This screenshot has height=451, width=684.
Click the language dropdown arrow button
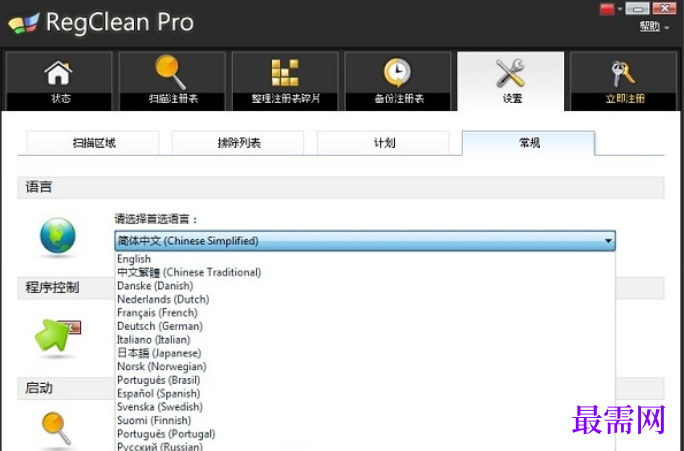pos(608,241)
